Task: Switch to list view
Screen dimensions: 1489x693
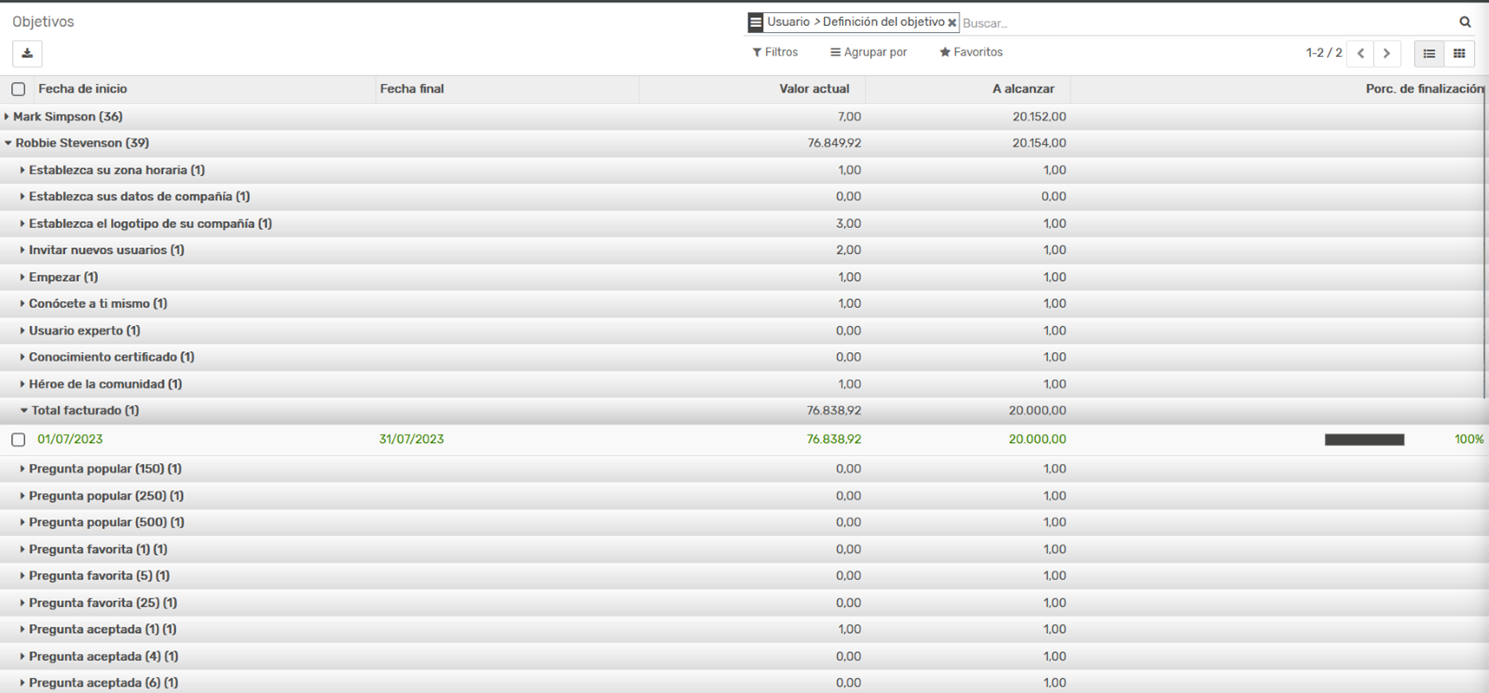Action: point(1429,53)
